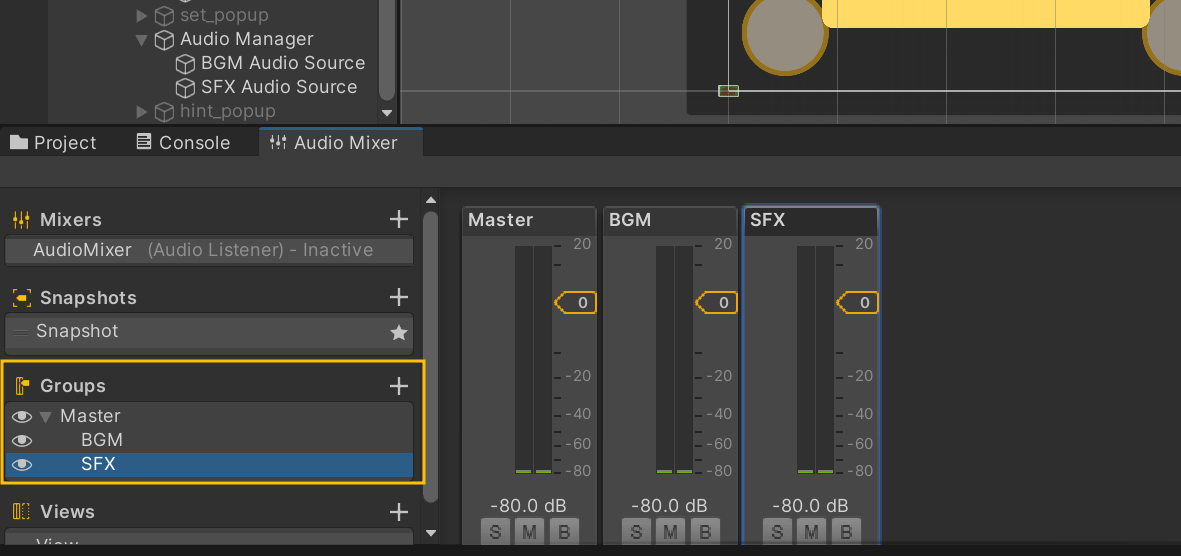Switch to the Console tab
Viewport: 1181px width, 556px height.
coord(183,142)
